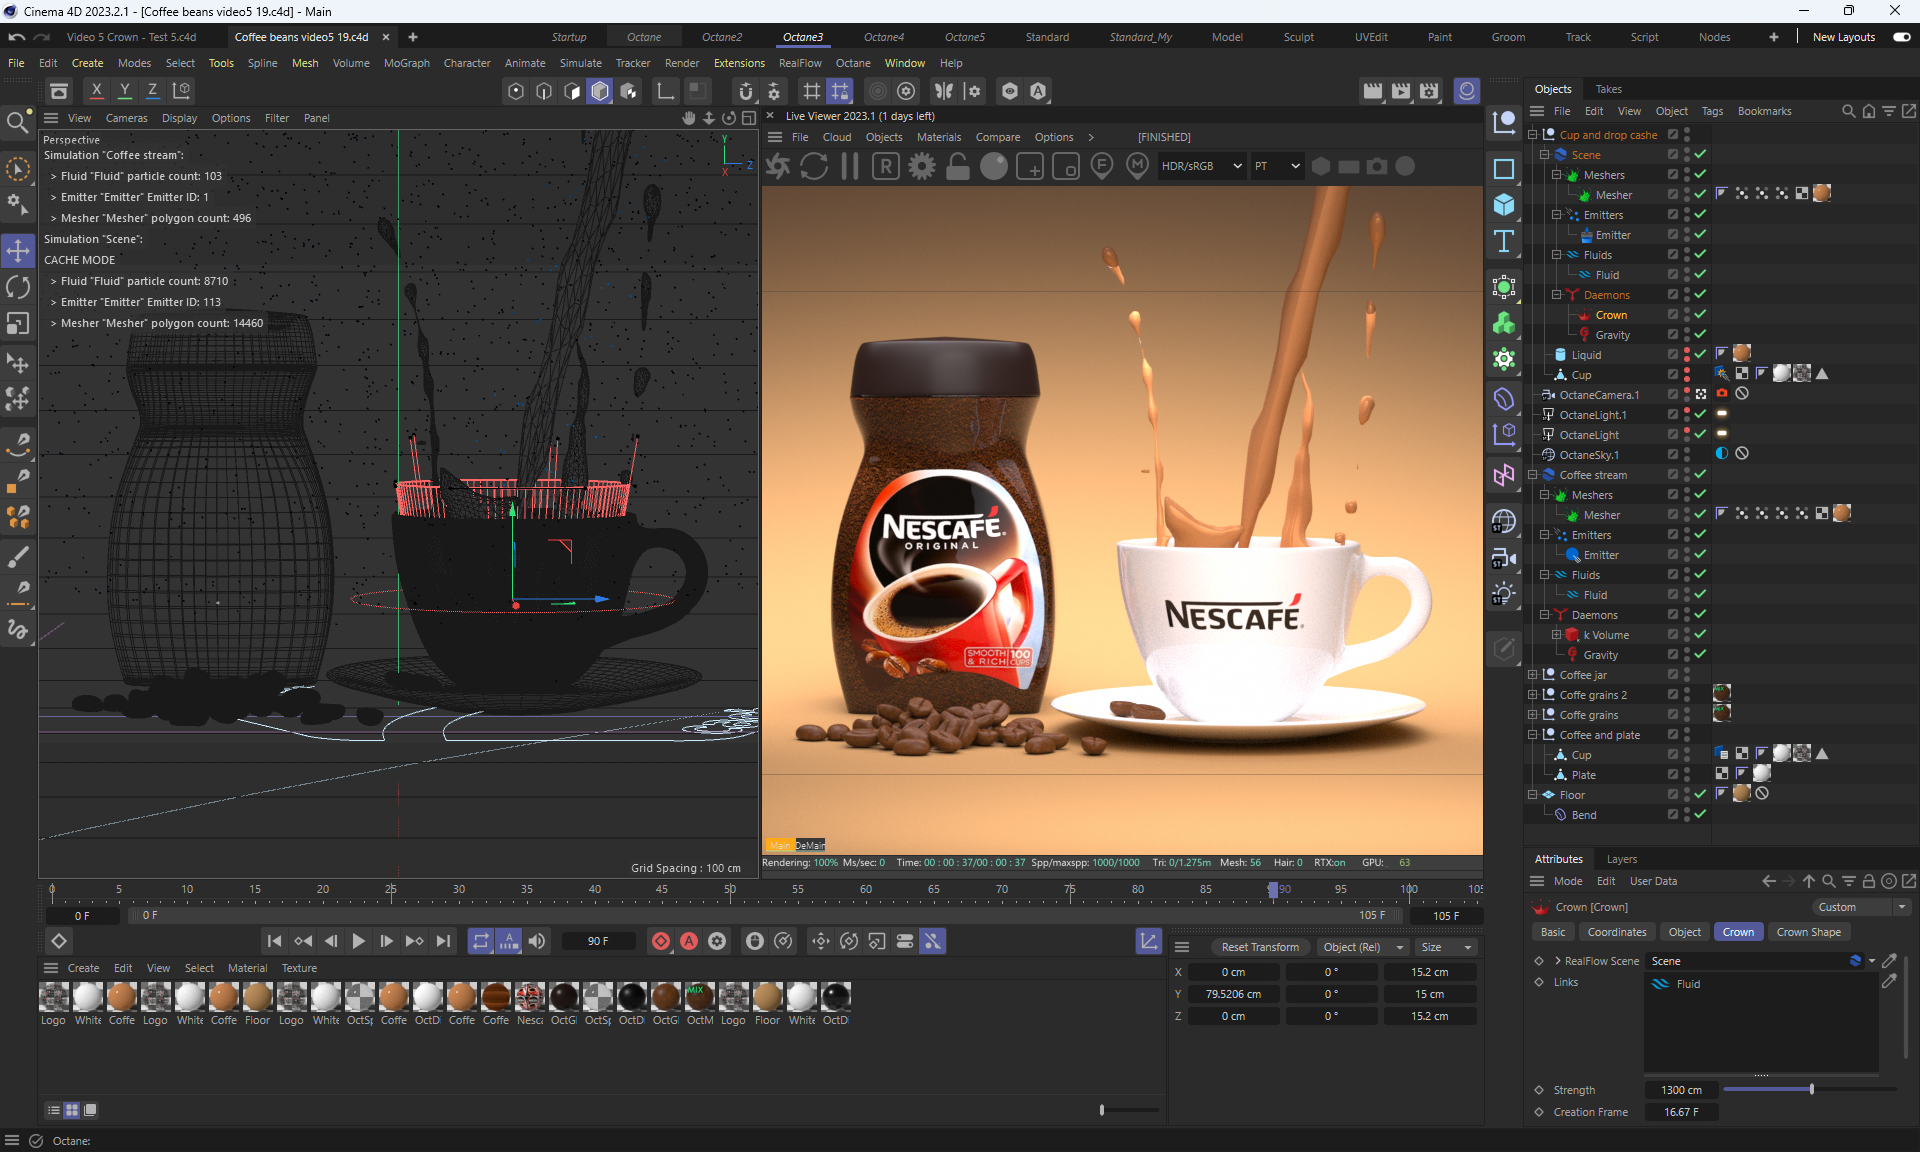Click the Text spline tool icon
Viewport: 1920px width, 1152px height.
click(x=1504, y=241)
